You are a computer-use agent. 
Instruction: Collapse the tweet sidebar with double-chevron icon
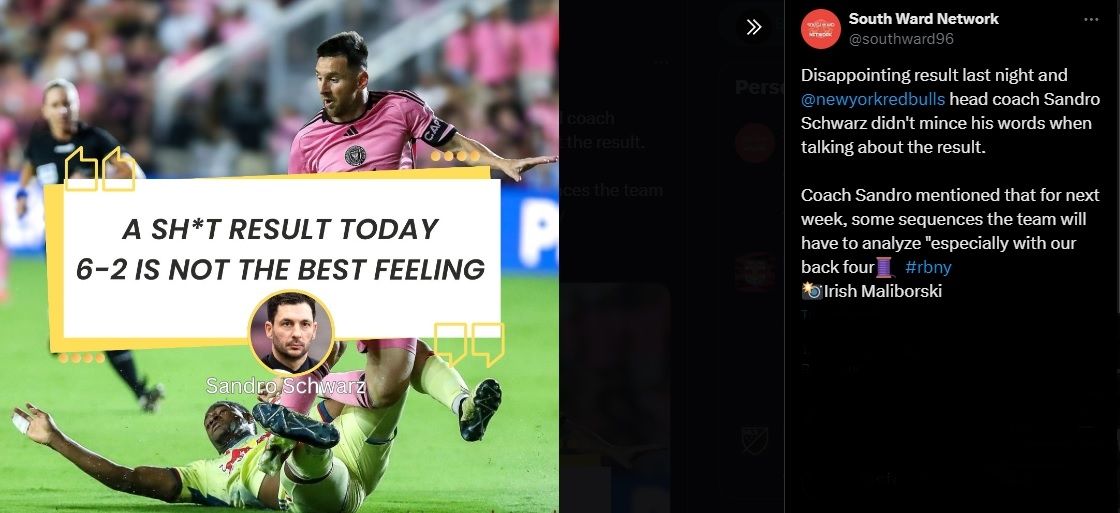753,28
